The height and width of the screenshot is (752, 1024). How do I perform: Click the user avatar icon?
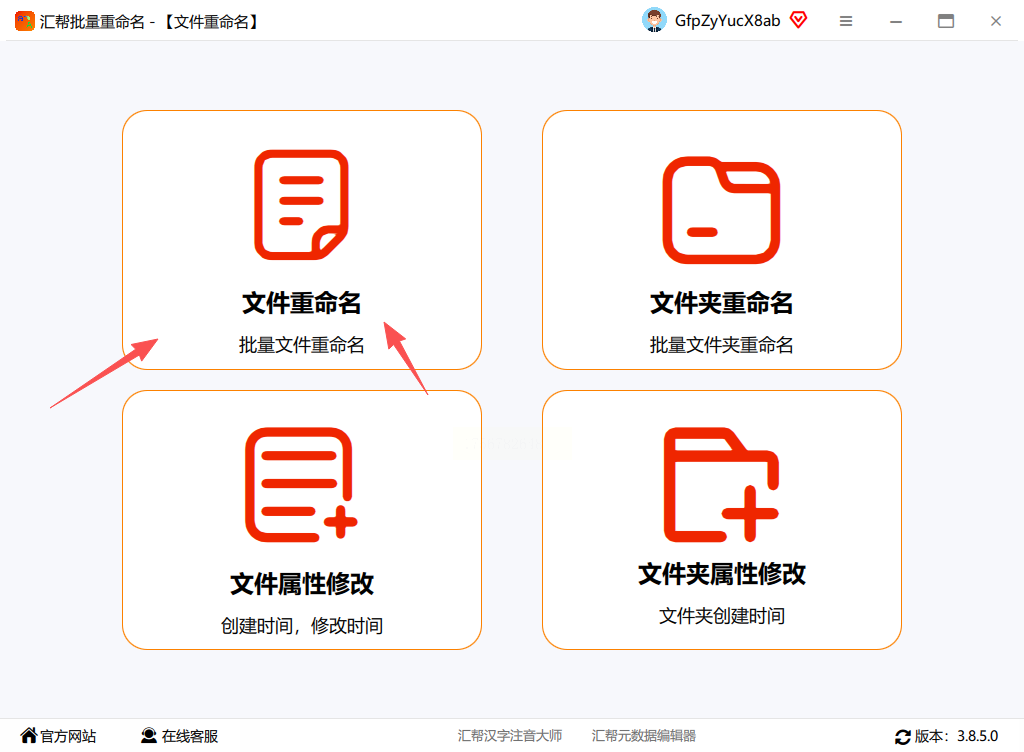click(x=654, y=20)
